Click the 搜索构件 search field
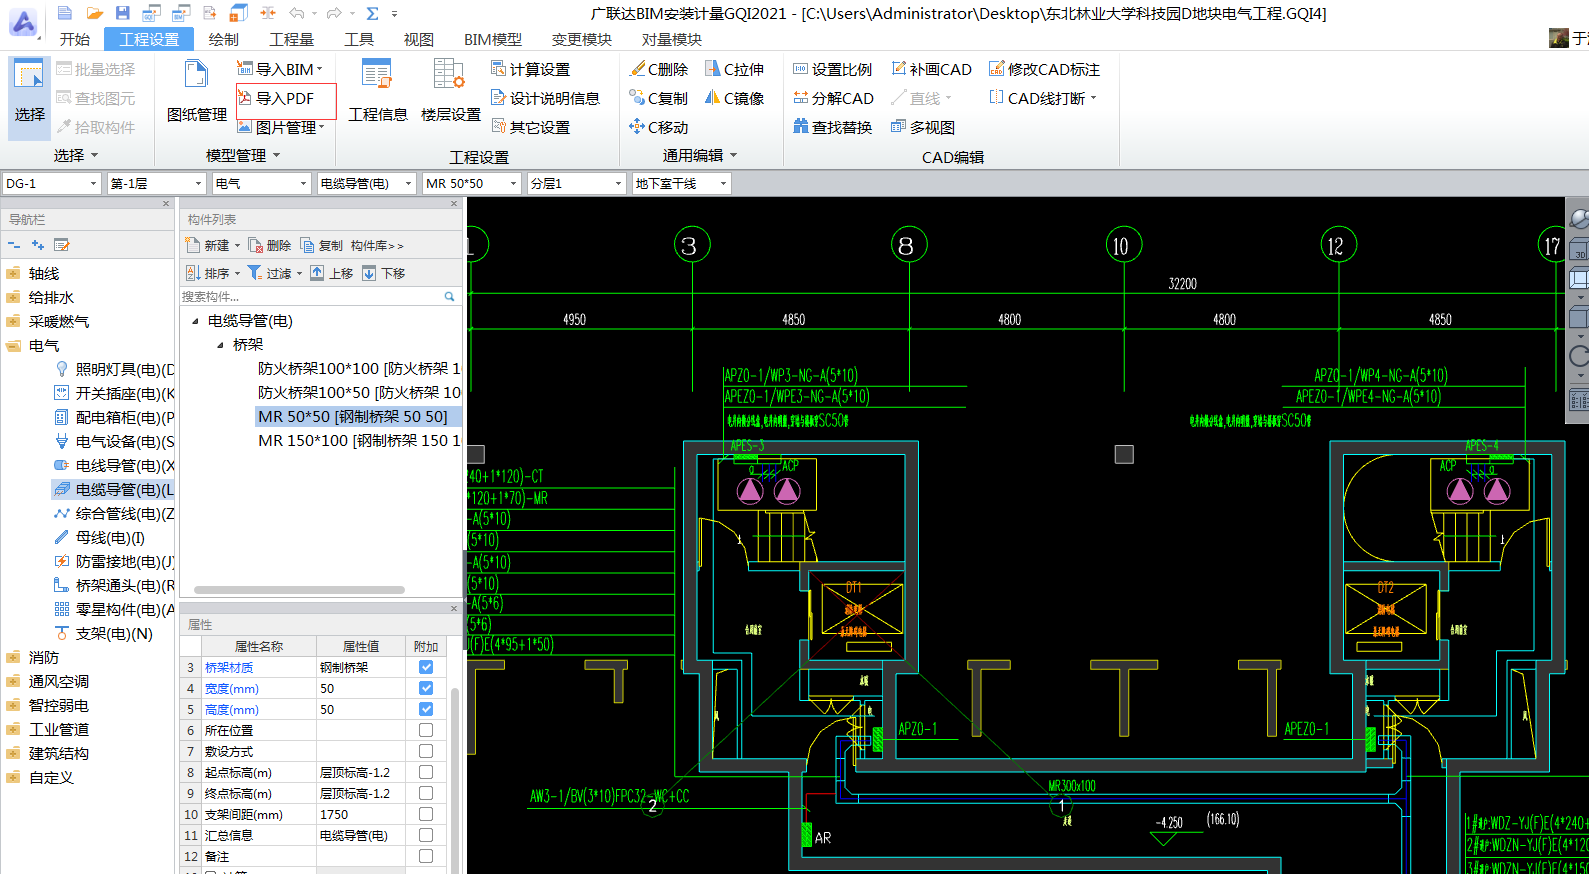The image size is (1589, 874). [x=318, y=296]
